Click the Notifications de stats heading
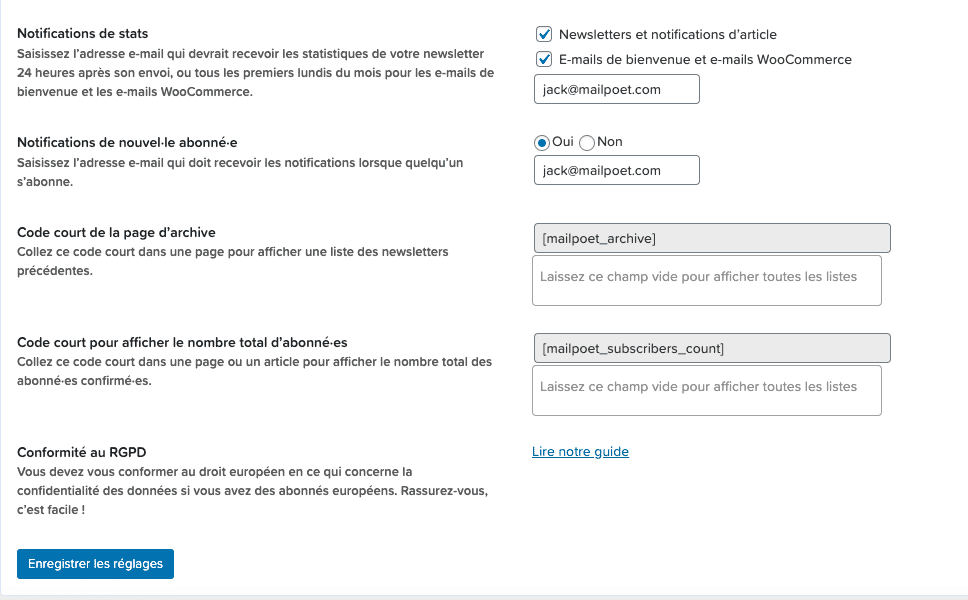The height and width of the screenshot is (600, 968). click(x=83, y=34)
